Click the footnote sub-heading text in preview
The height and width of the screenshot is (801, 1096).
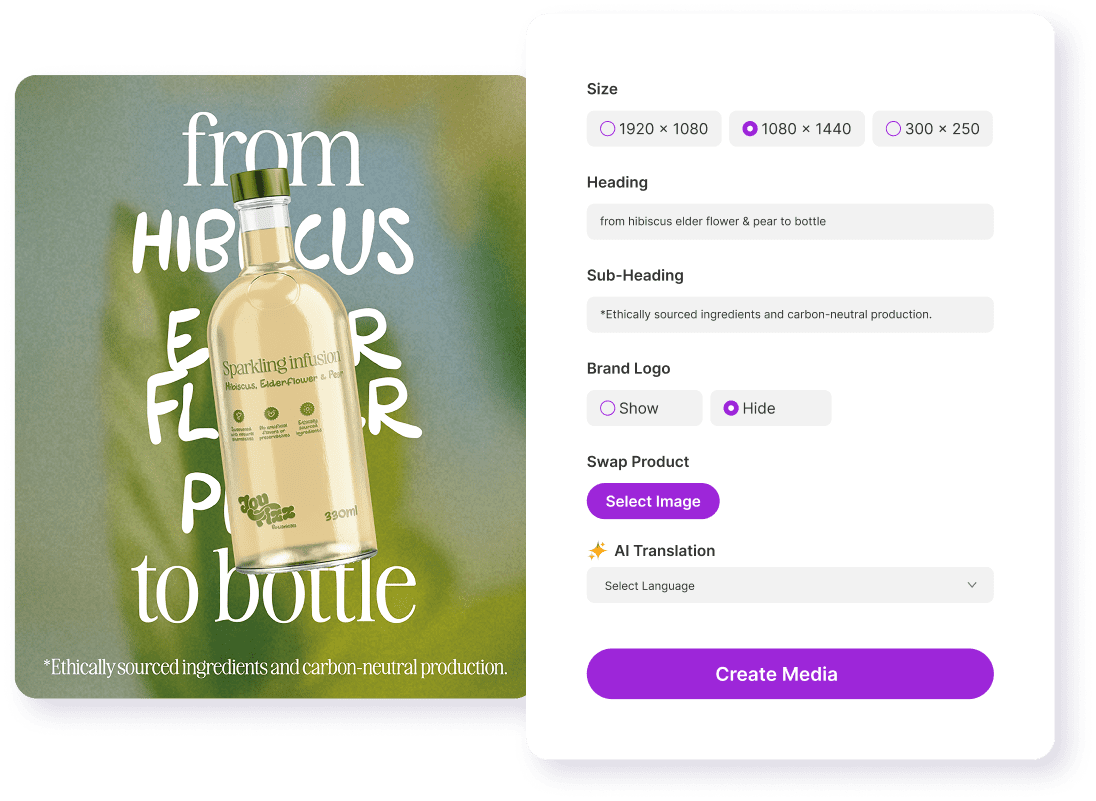pos(275,668)
